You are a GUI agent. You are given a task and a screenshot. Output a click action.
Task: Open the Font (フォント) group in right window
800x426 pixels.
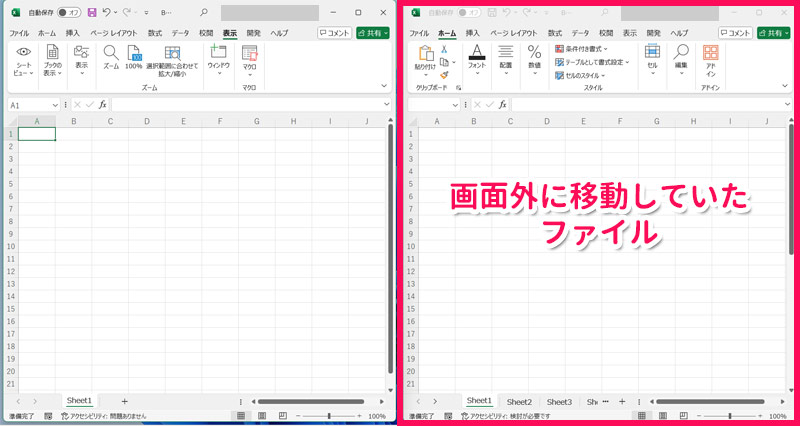(x=477, y=60)
